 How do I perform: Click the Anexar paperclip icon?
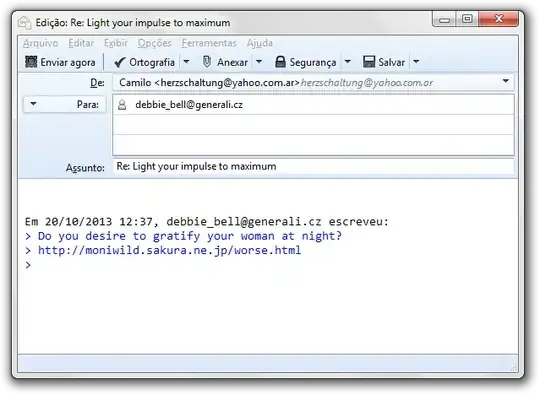[x=207, y=62]
